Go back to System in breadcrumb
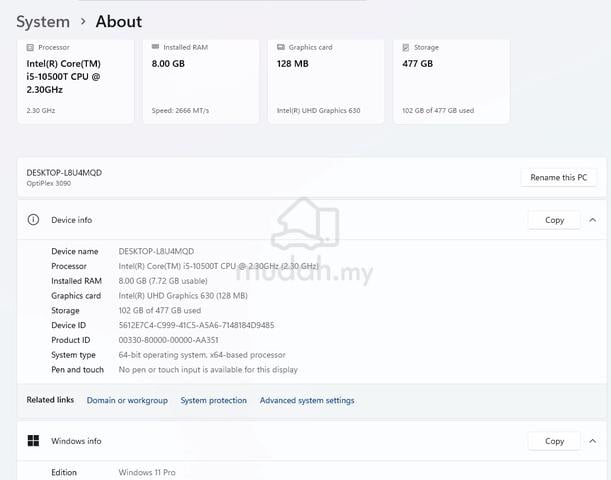Screen dimensions: 611x480 [43, 22]
